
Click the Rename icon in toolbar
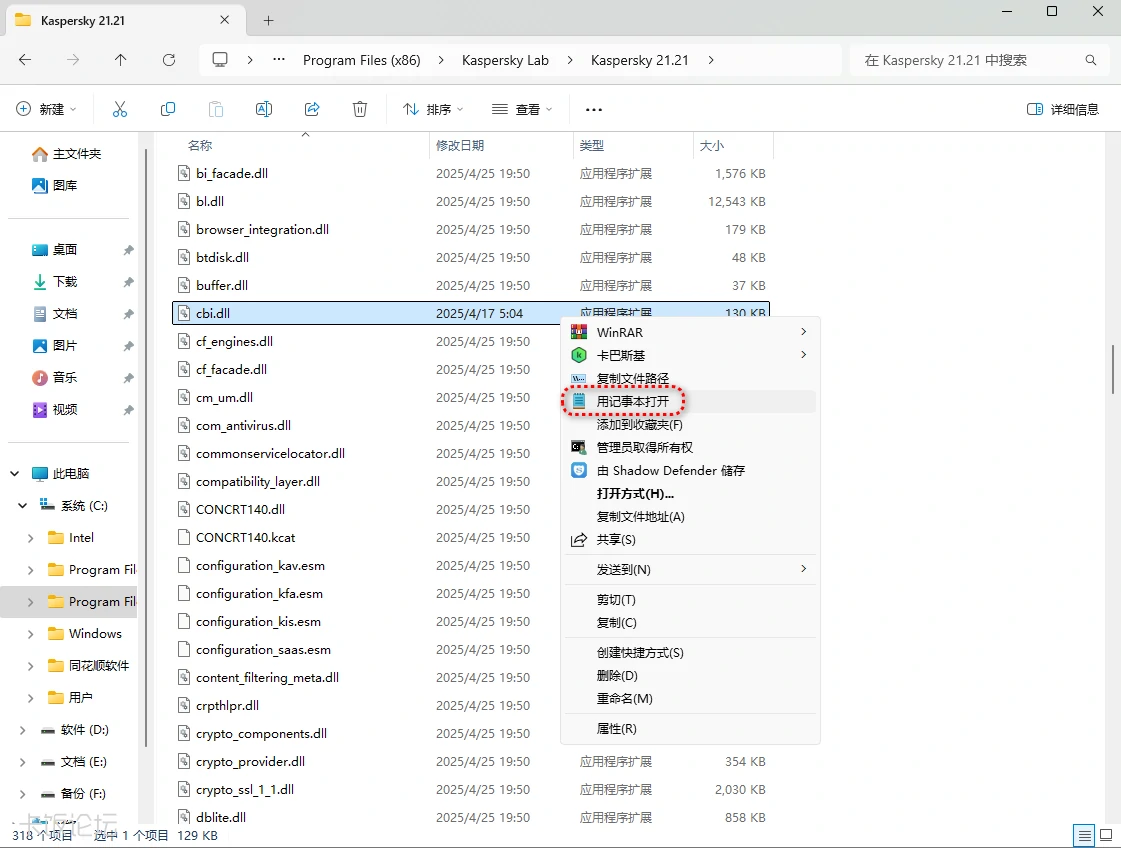(x=264, y=109)
